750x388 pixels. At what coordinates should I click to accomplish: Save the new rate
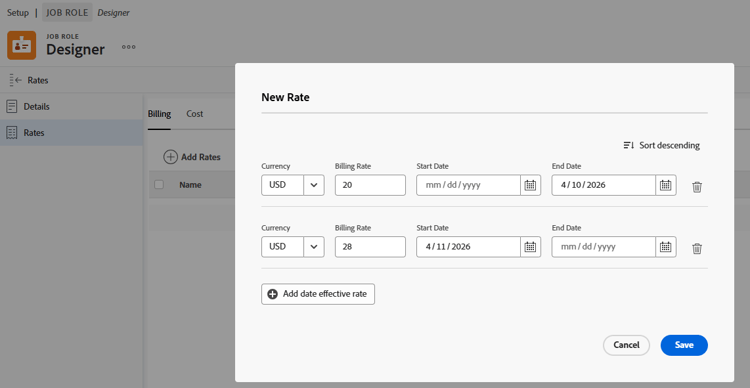click(x=684, y=345)
